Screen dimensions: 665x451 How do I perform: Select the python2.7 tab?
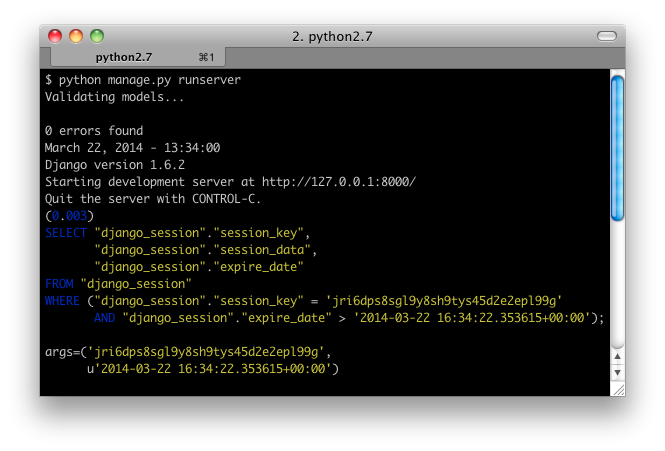[138, 57]
